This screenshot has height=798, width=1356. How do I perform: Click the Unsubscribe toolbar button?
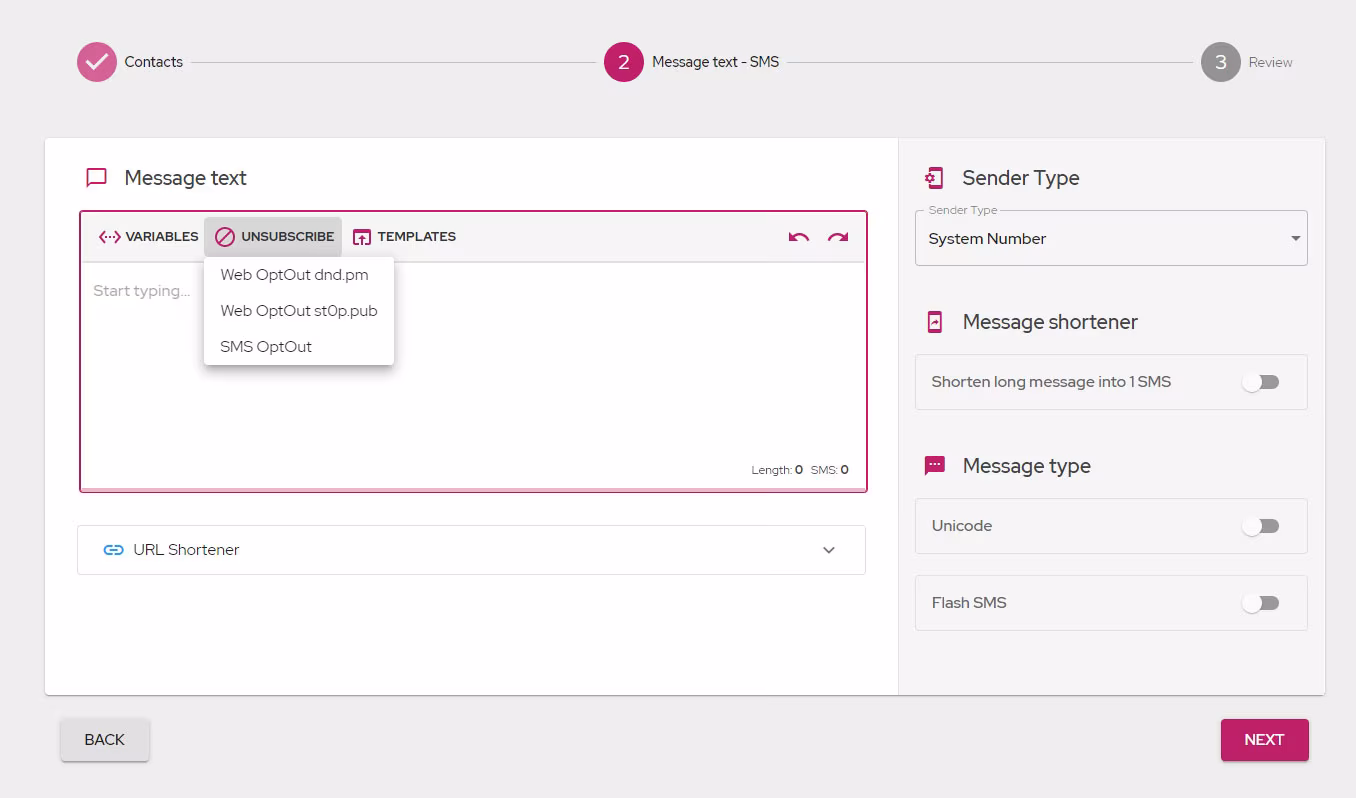click(274, 237)
